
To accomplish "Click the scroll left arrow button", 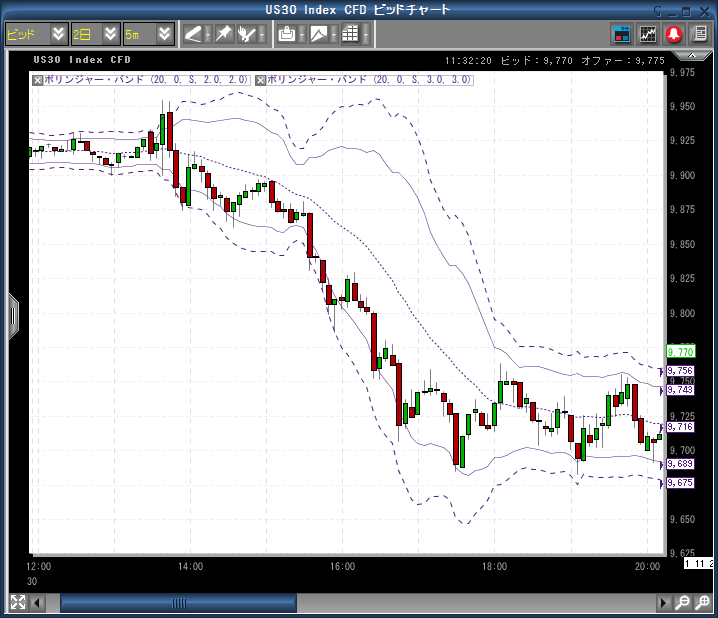I will (38, 603).
